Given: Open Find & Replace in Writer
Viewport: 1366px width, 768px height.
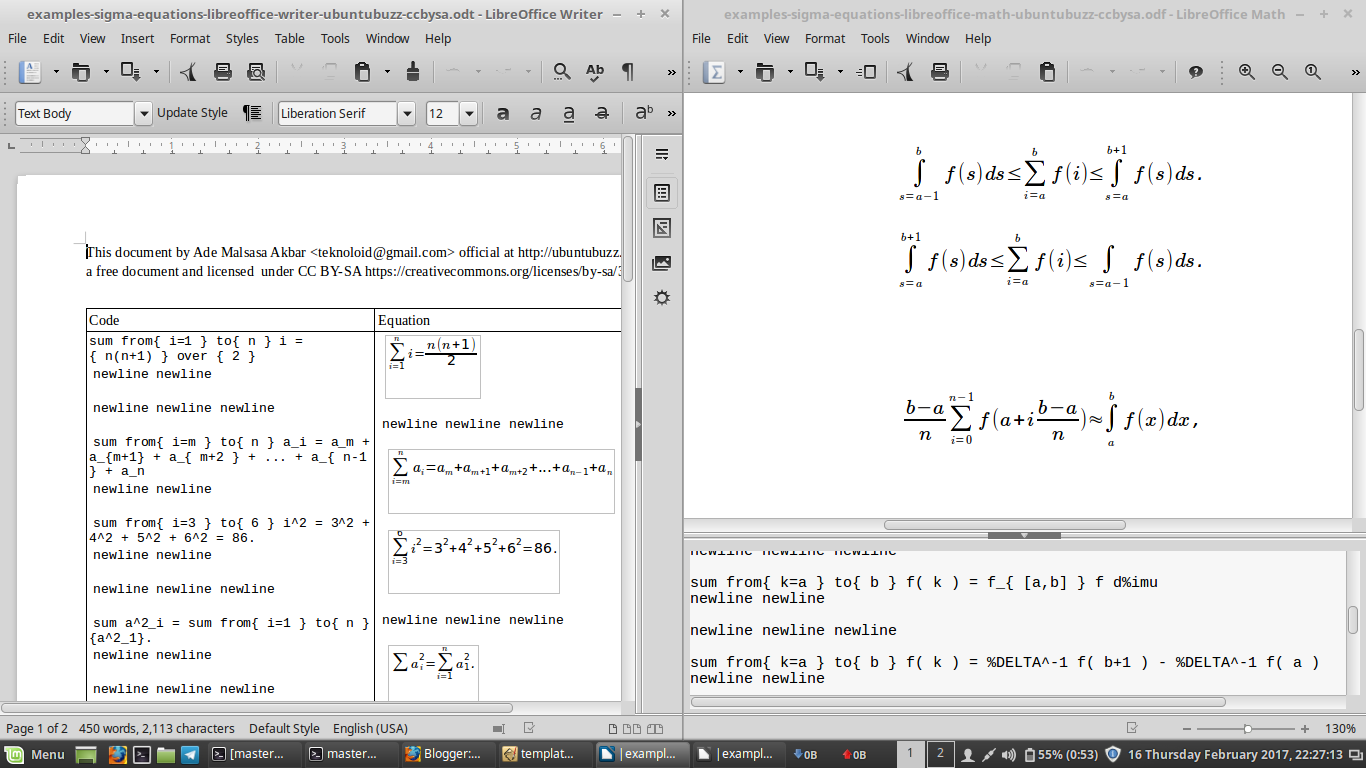Looking at the screenshot, I should click(x=564, y=71).
